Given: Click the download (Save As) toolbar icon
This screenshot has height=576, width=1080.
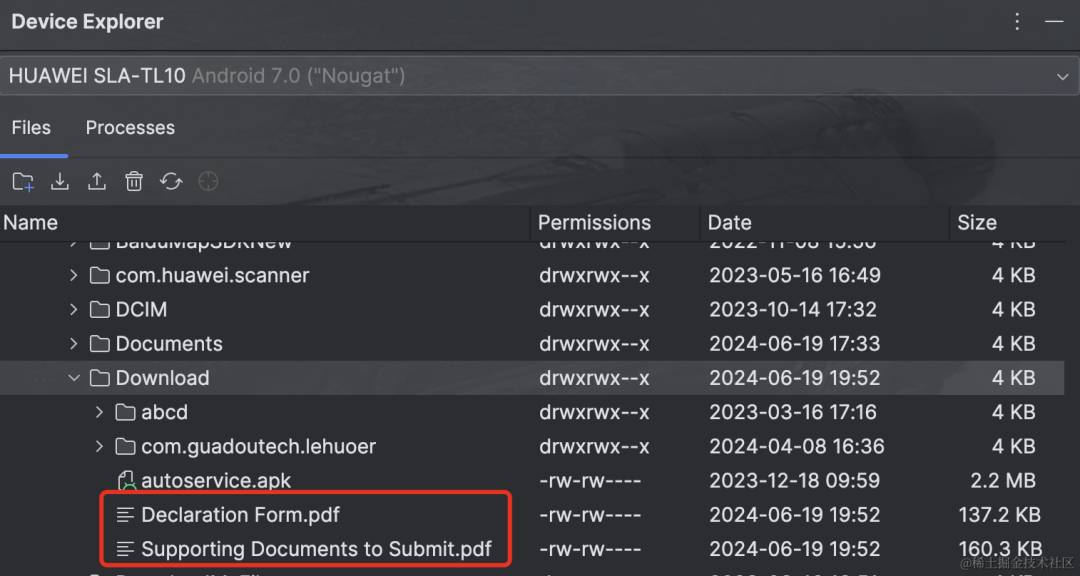Looking at the screenshot, I should (60, 182).
